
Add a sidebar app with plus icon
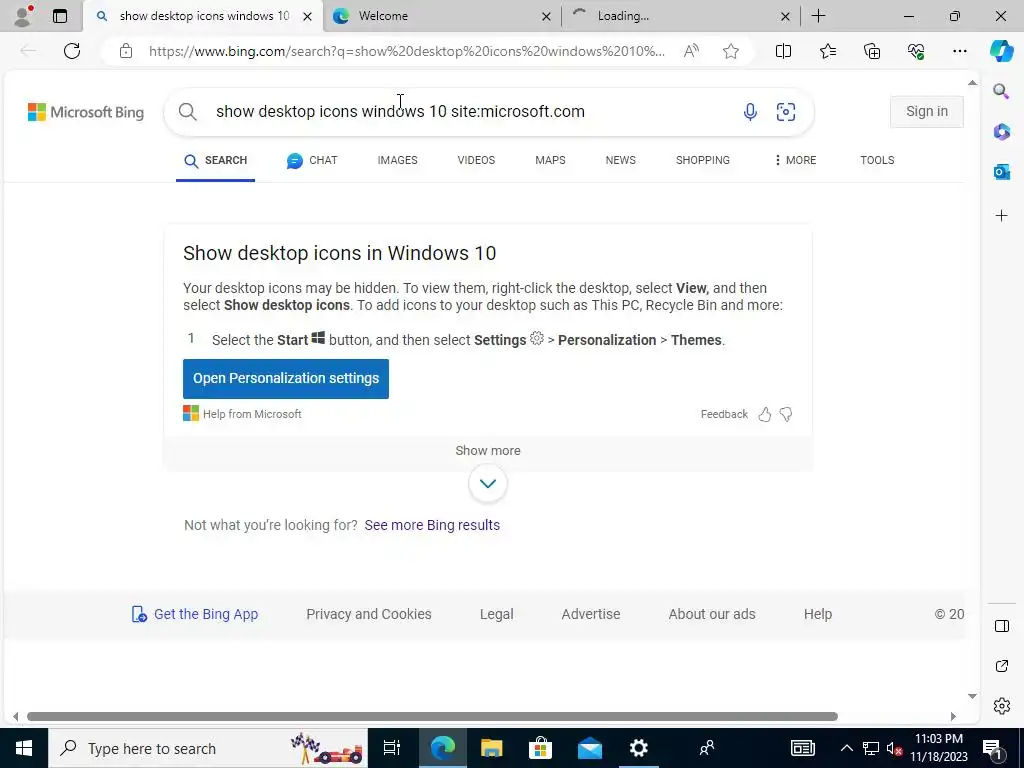point(1001,216)
